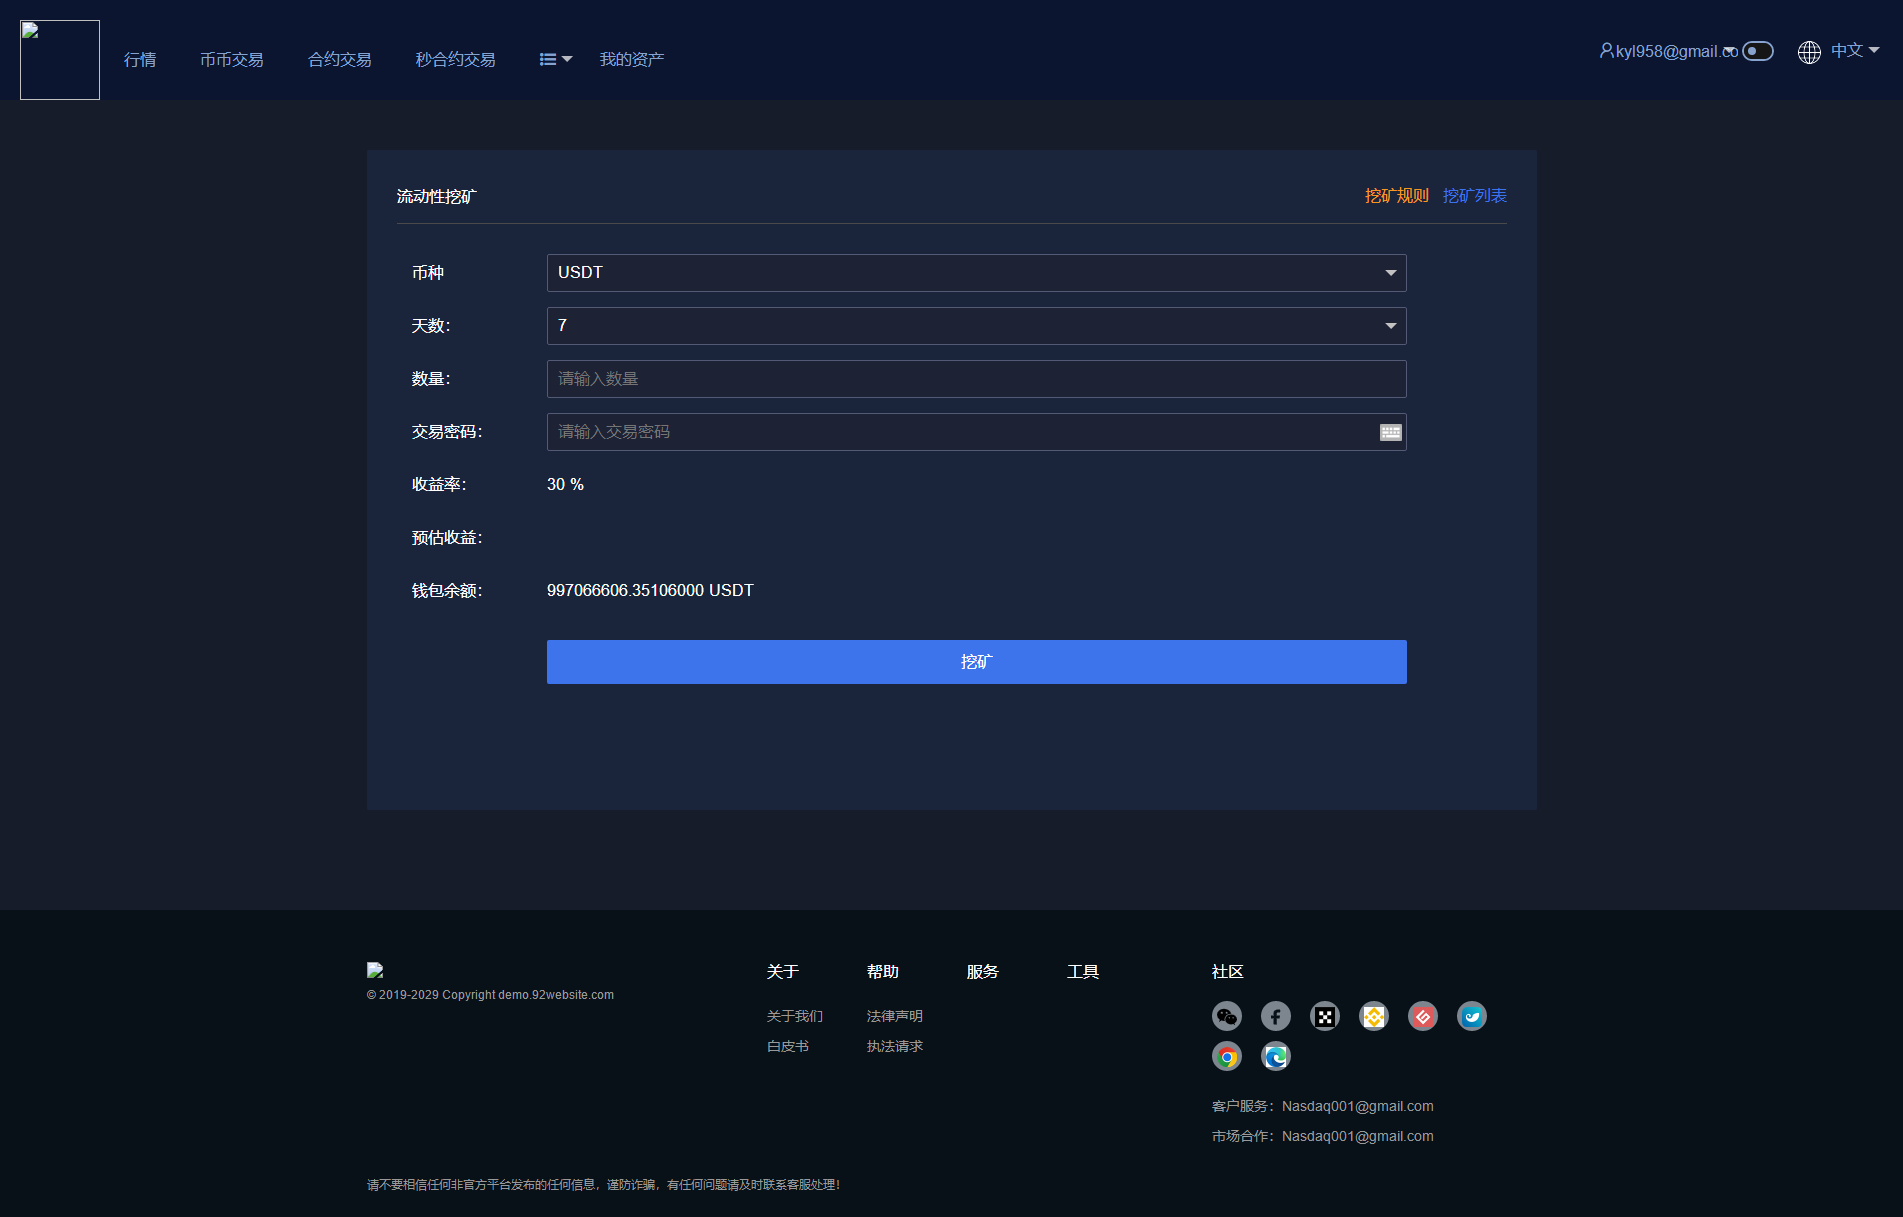This screenshot has height=1217, width=1903.
Task: Open the Binance community icon
Action: coord(1374,1017)
